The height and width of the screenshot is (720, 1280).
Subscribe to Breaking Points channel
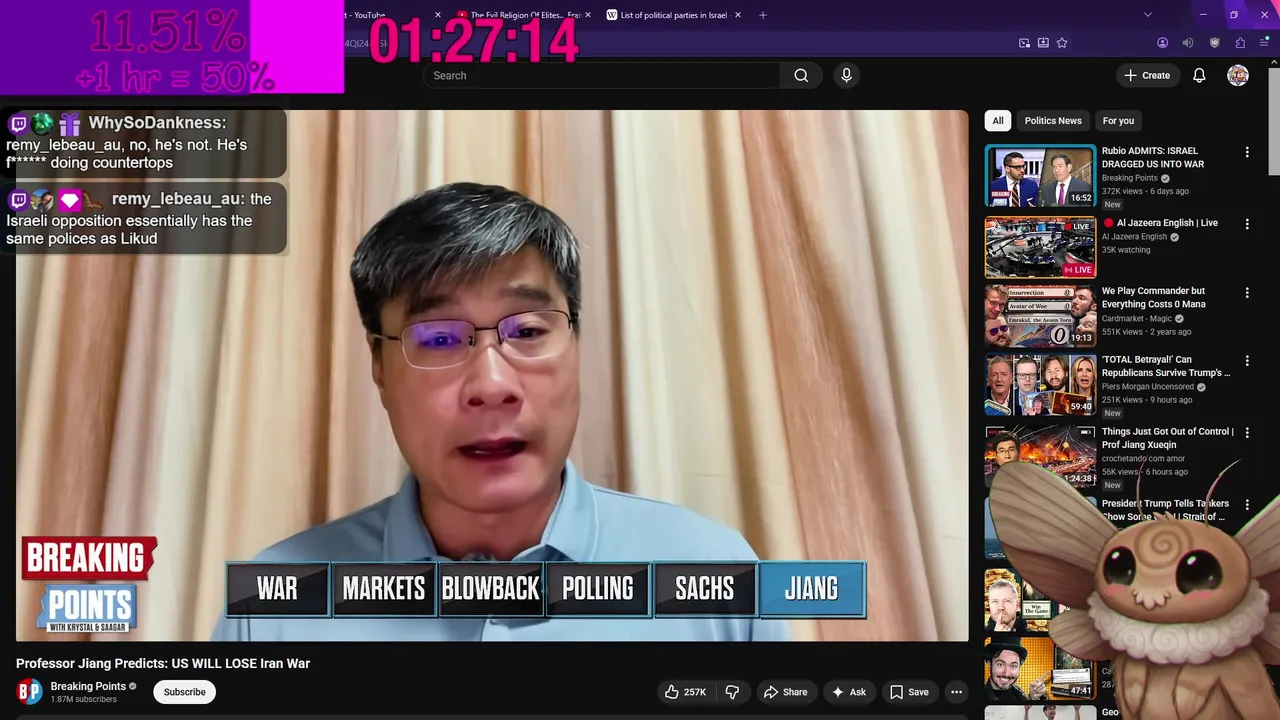(x=184, y=692)
